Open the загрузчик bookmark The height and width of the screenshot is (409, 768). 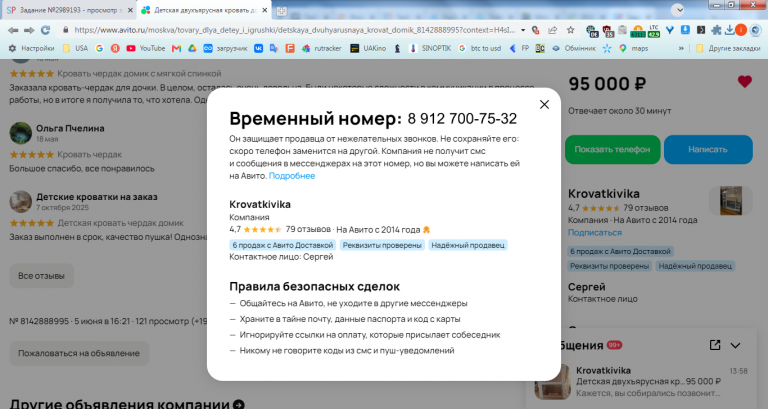click(225, 48)
